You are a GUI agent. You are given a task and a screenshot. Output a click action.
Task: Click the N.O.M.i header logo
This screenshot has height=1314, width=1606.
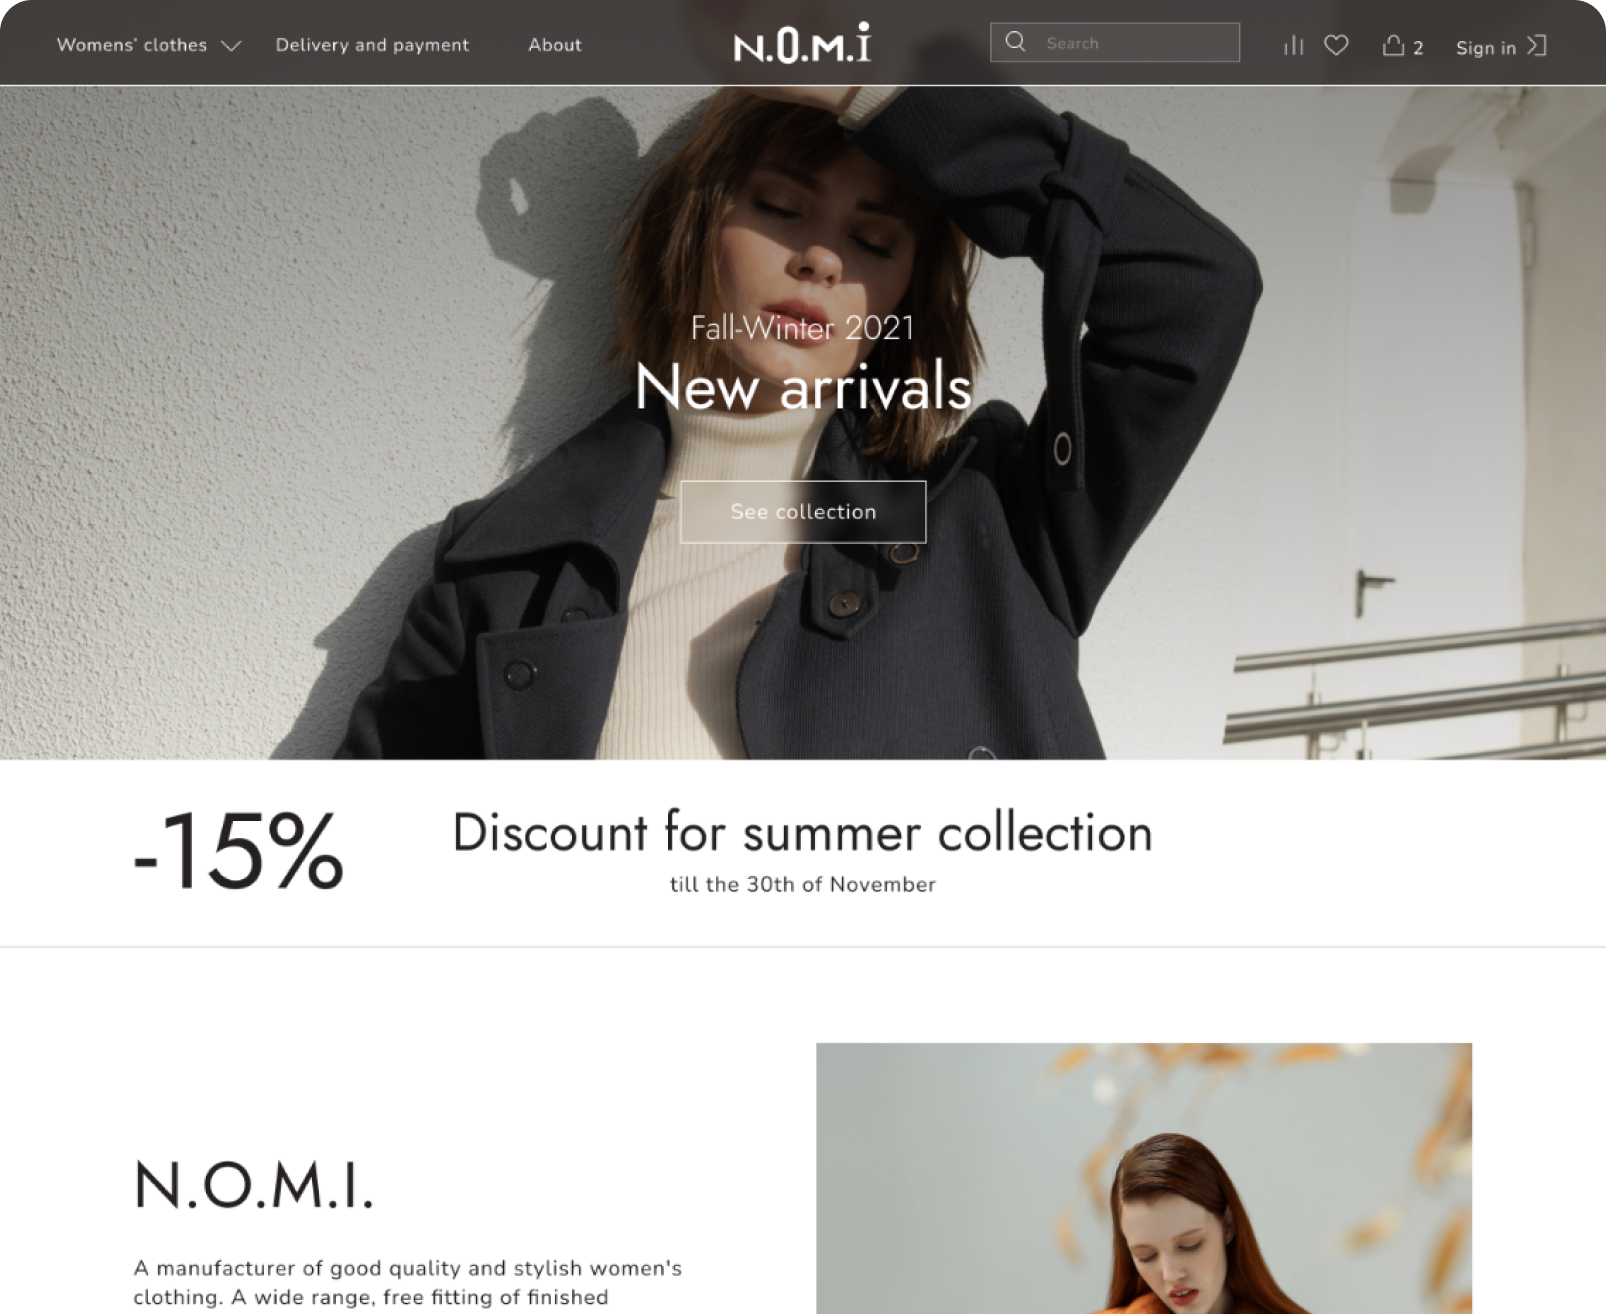802,43
